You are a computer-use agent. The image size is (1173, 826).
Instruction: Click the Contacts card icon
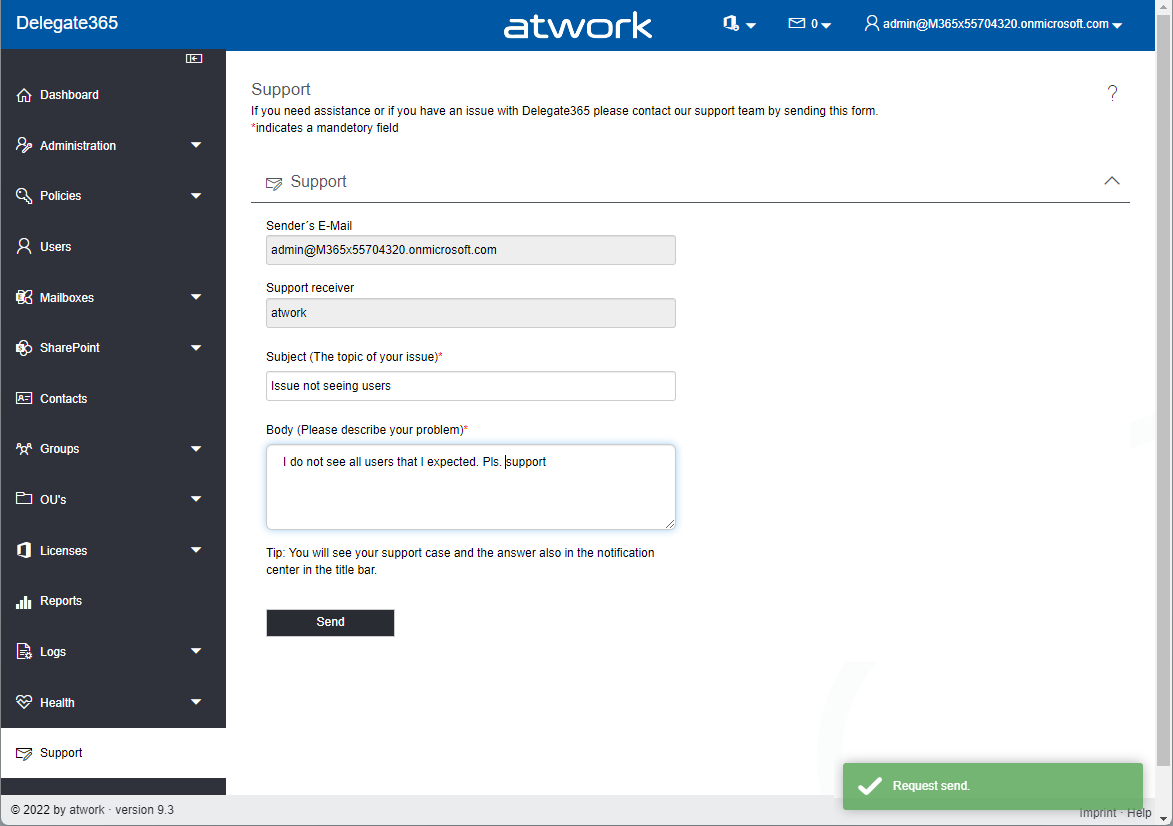pos(24,398)
